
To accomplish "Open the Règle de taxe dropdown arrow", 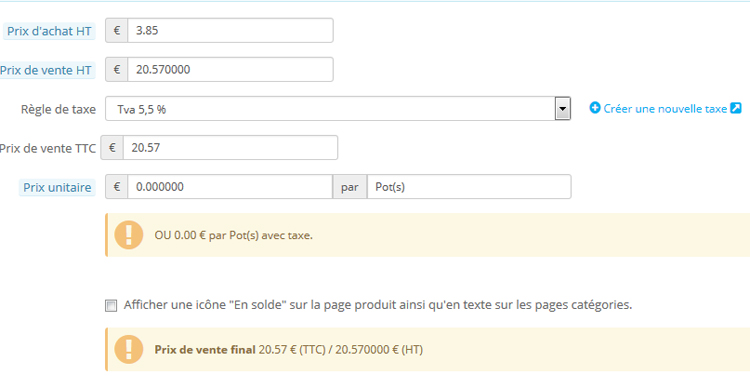I will pyautogui.click(x=562, y=109).
